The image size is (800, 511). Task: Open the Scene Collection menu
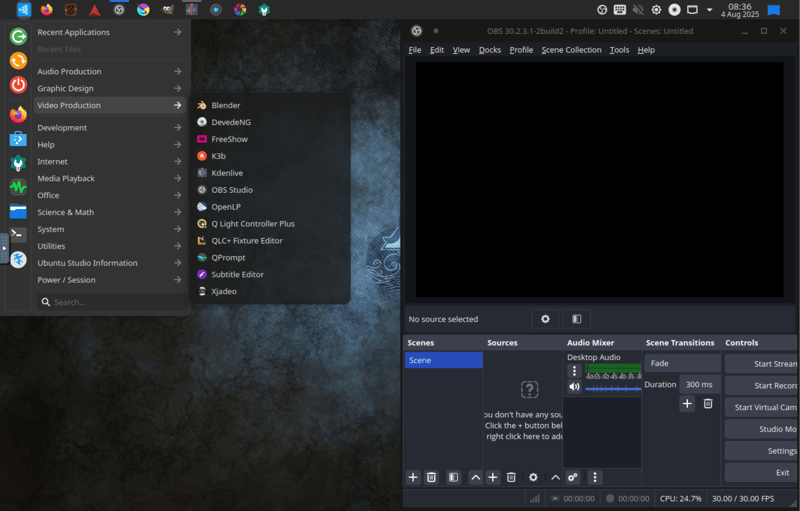click(571, 50)
